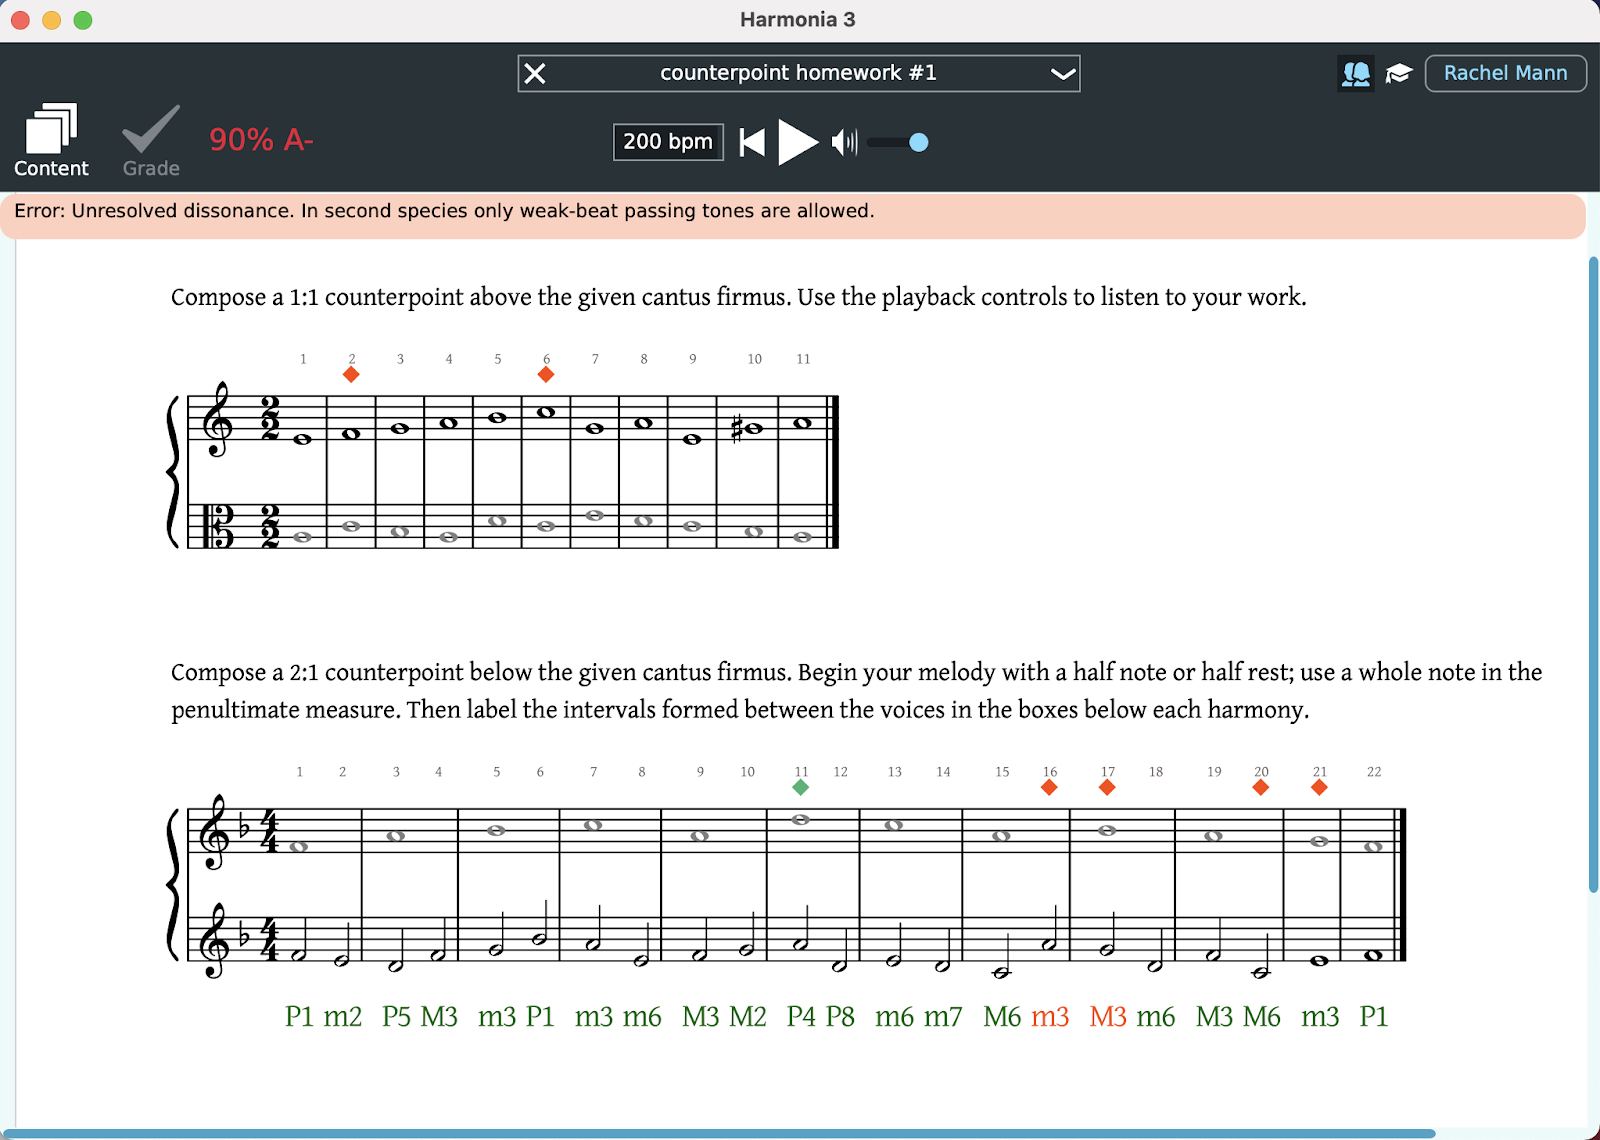The width and height of the screenshot is (1600, 1140).
Task: Mute the speaker volume icon
Action: tap(844, 142)
